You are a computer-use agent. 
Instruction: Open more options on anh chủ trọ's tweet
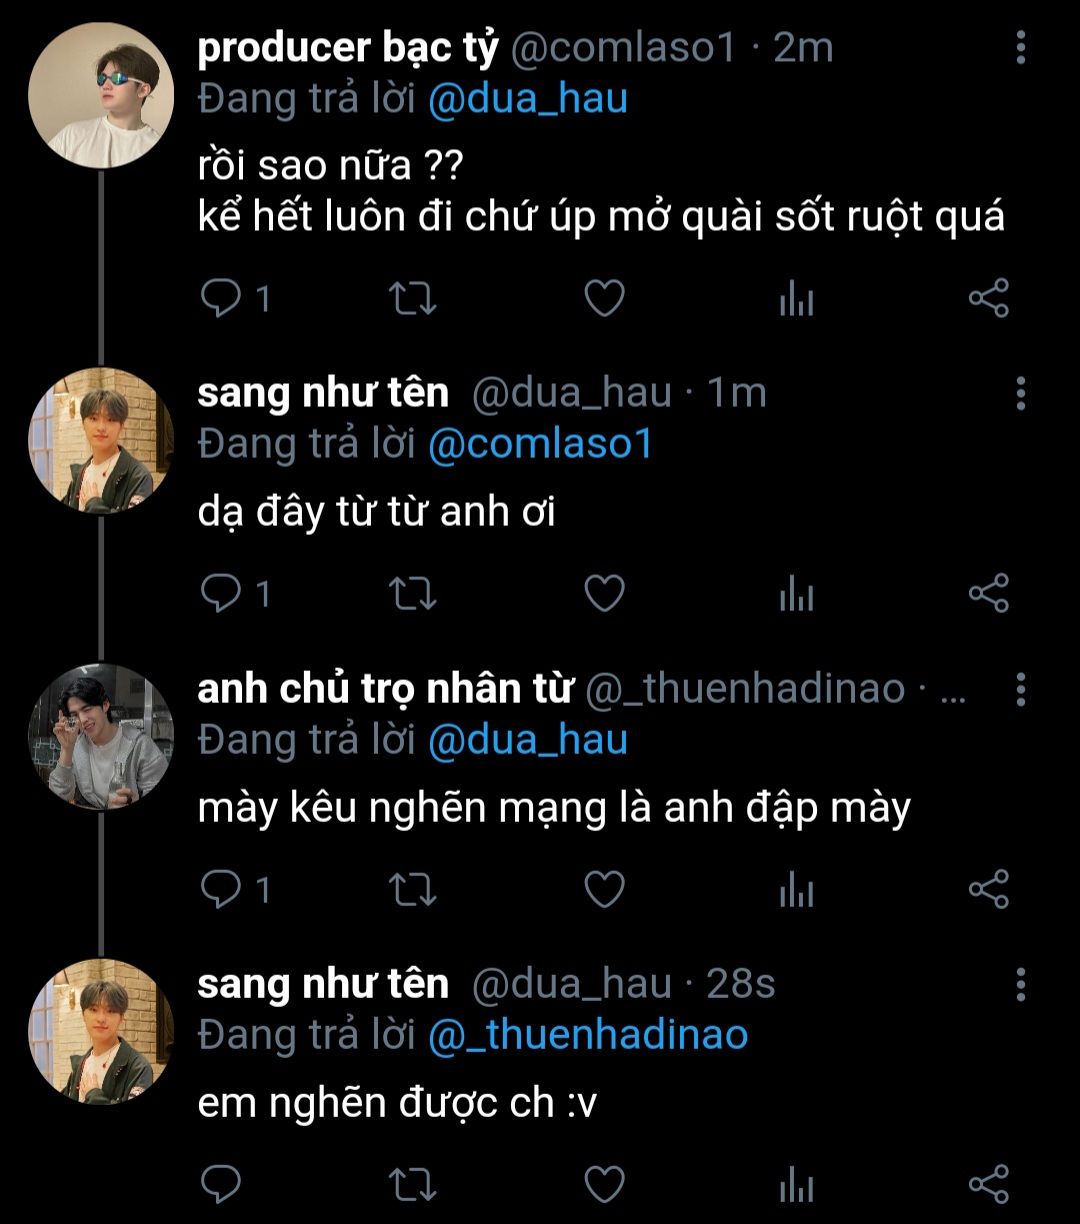click(x=1020, y=689)
